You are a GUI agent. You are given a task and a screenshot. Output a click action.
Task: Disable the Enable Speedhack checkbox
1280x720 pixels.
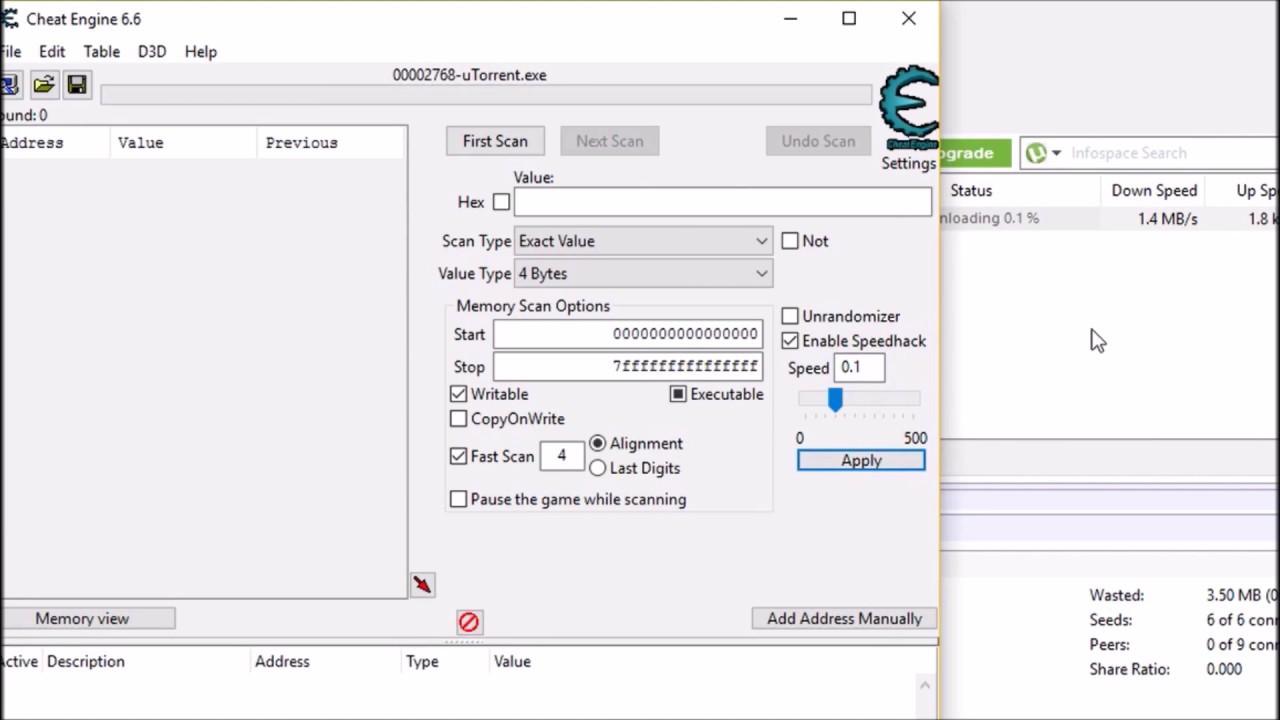(x=790, y=341)
